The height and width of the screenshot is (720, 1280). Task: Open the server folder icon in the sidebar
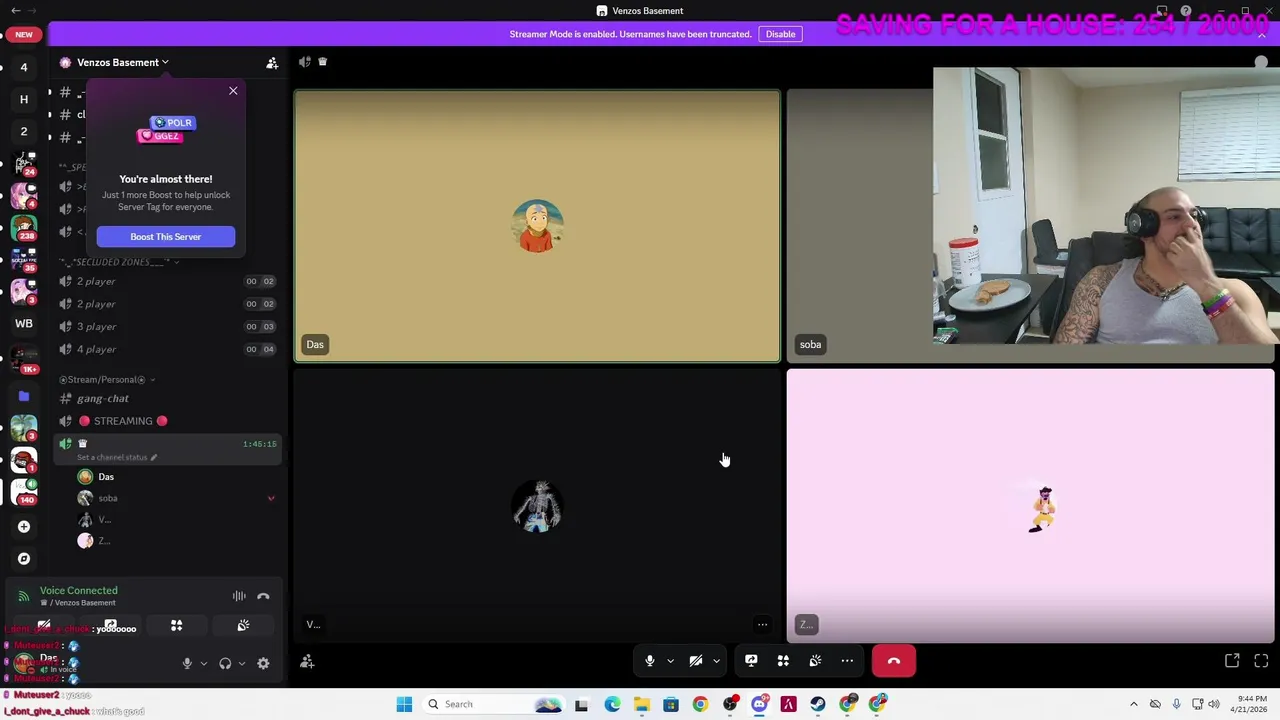(x=24, y=396)
